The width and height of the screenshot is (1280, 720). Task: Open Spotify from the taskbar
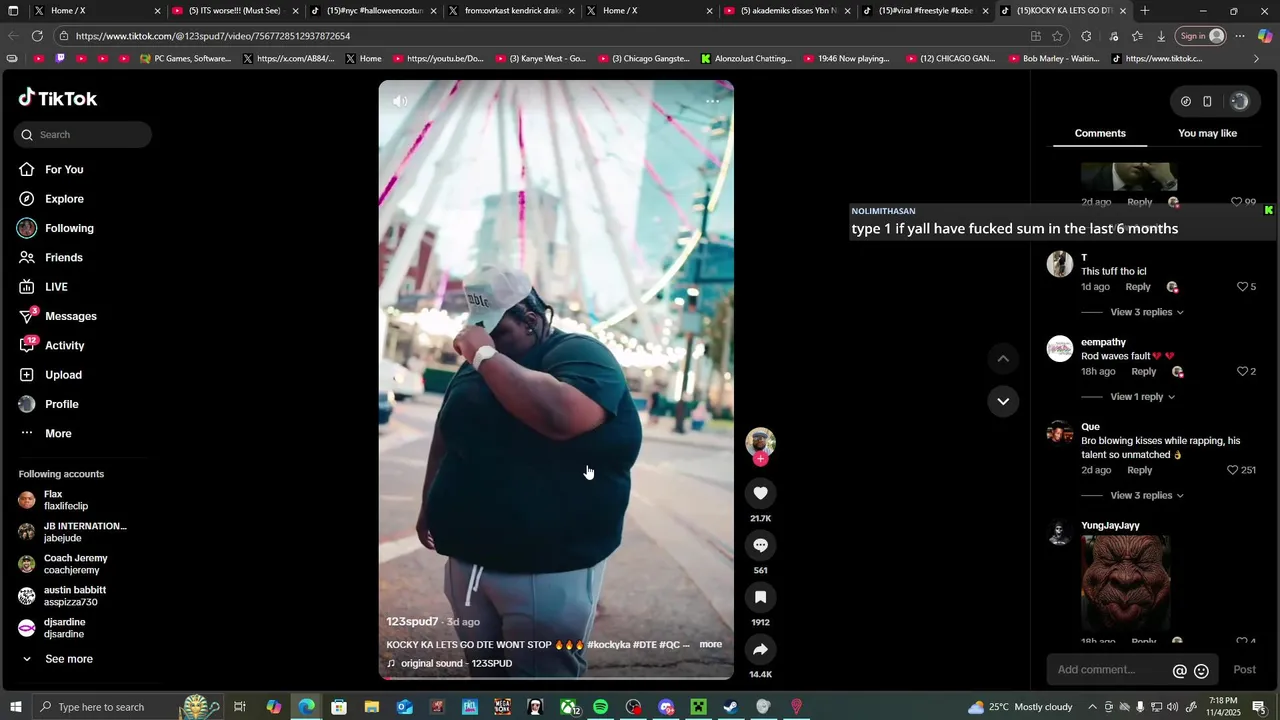click(x=600, y=707)
